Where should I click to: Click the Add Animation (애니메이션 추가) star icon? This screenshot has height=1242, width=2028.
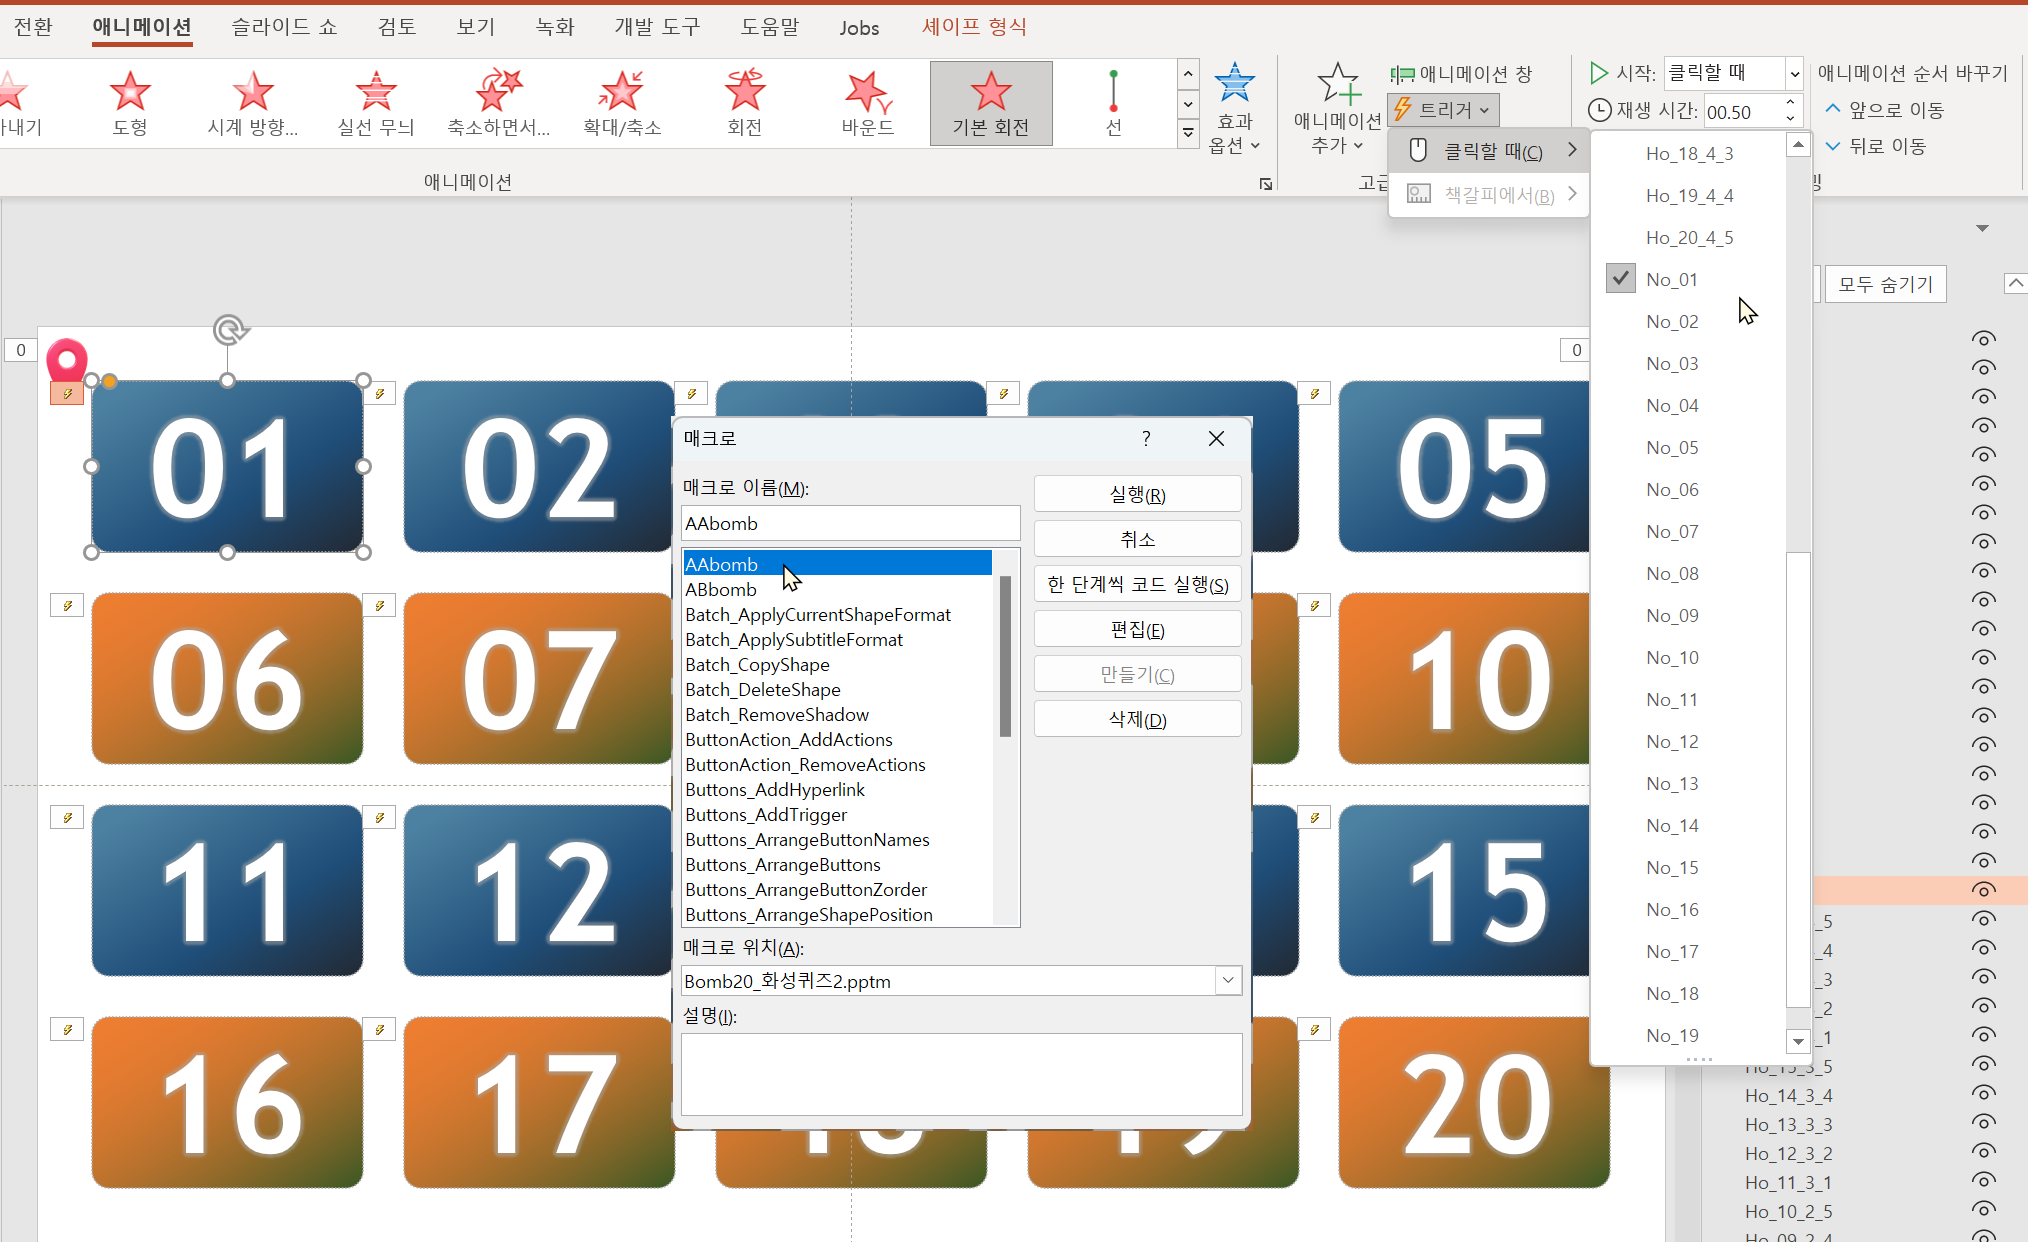pyautogui.click(x=1337, y=86)
